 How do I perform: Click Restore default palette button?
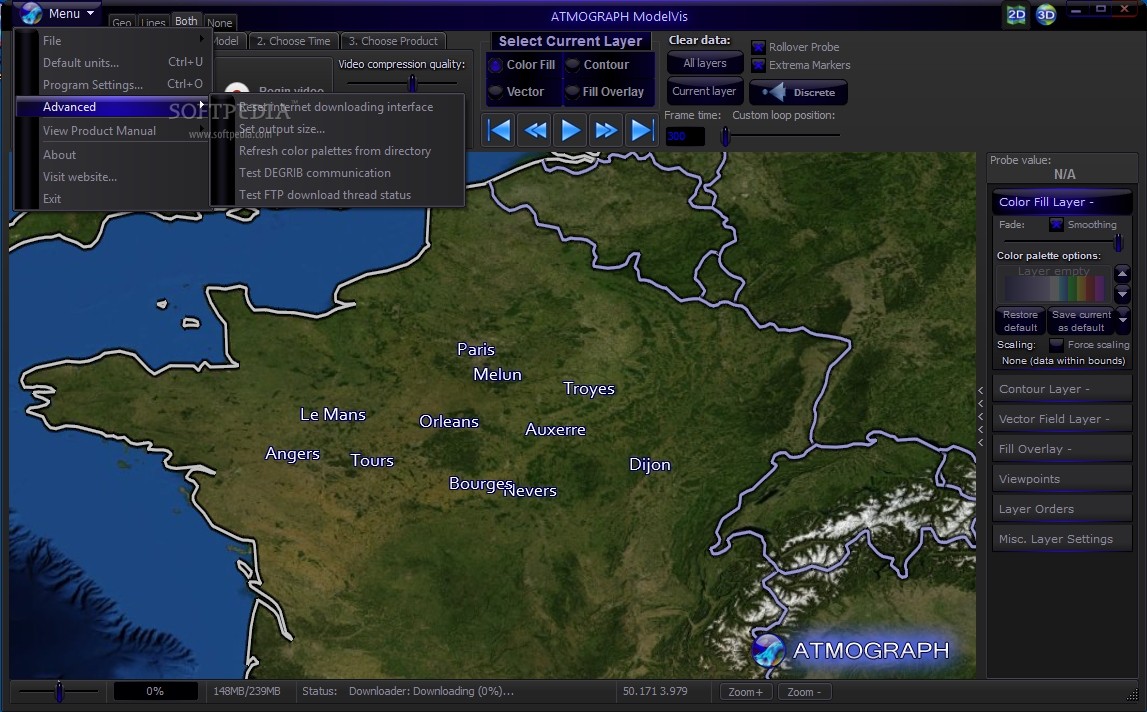(1020, 321)
